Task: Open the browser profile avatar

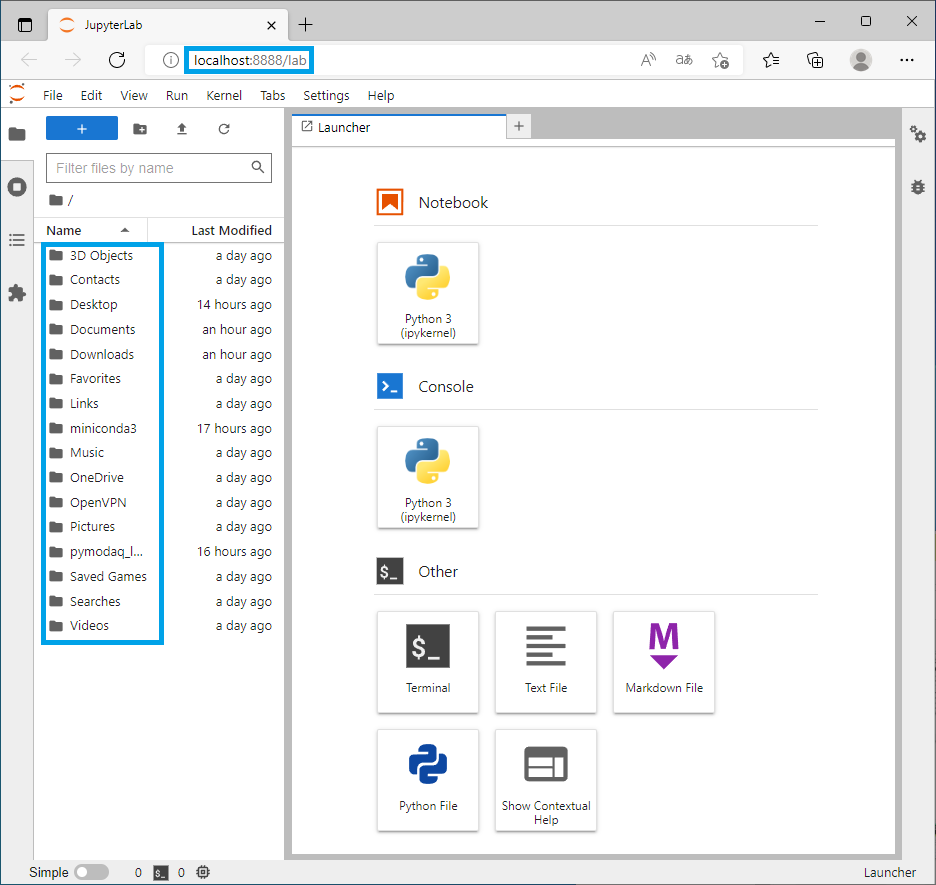Action: (x=860, y=60)
